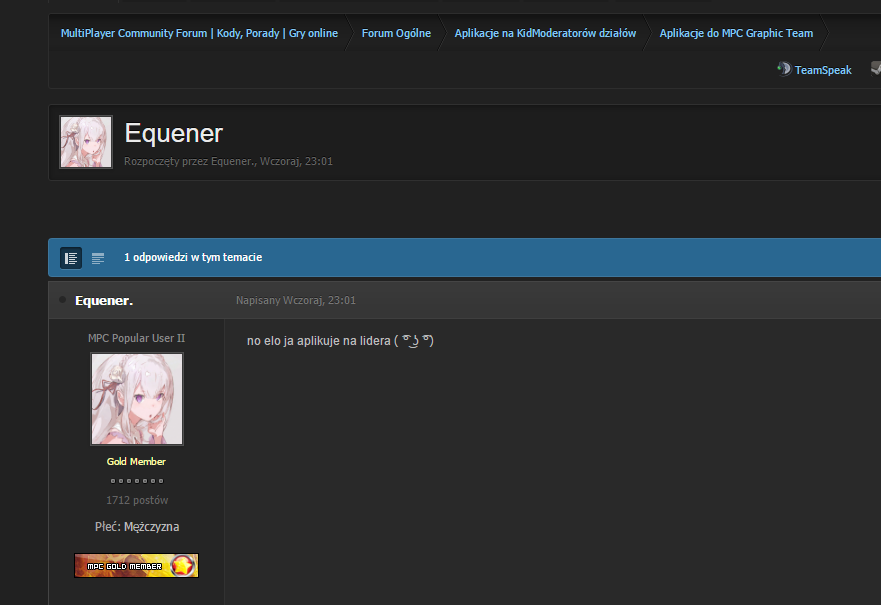Click the MPC Gold Member badge image
The width and height of the screenshot is (881, 605).
(137, 566)
